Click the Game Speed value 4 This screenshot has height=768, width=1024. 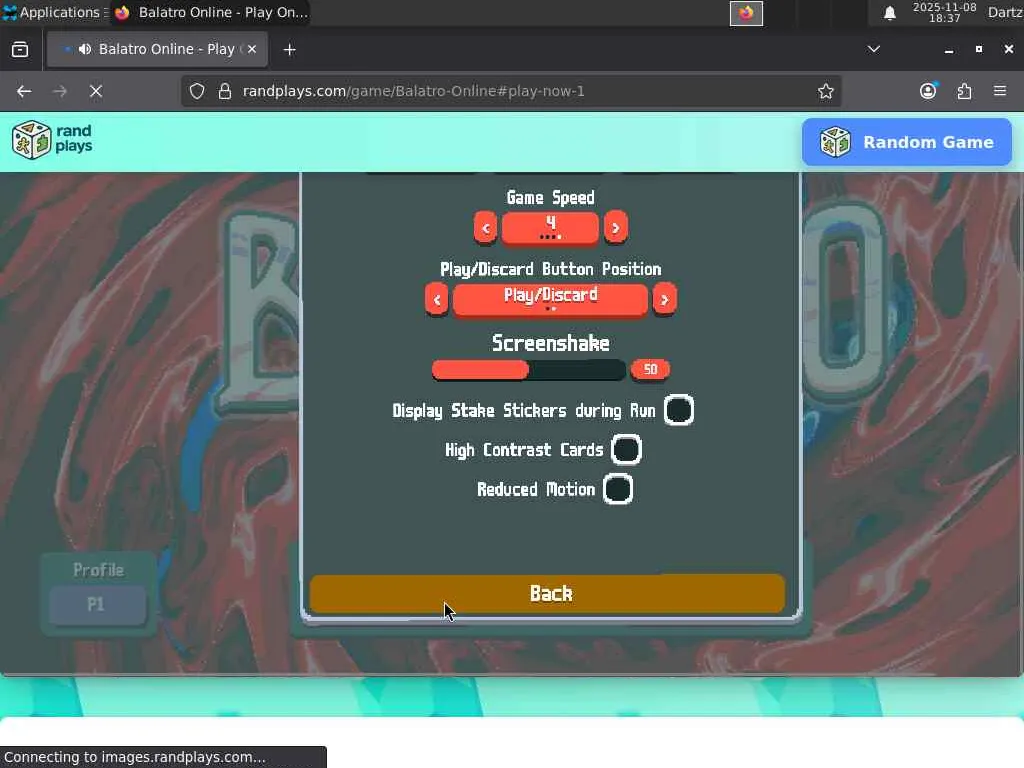click(550, 228)
